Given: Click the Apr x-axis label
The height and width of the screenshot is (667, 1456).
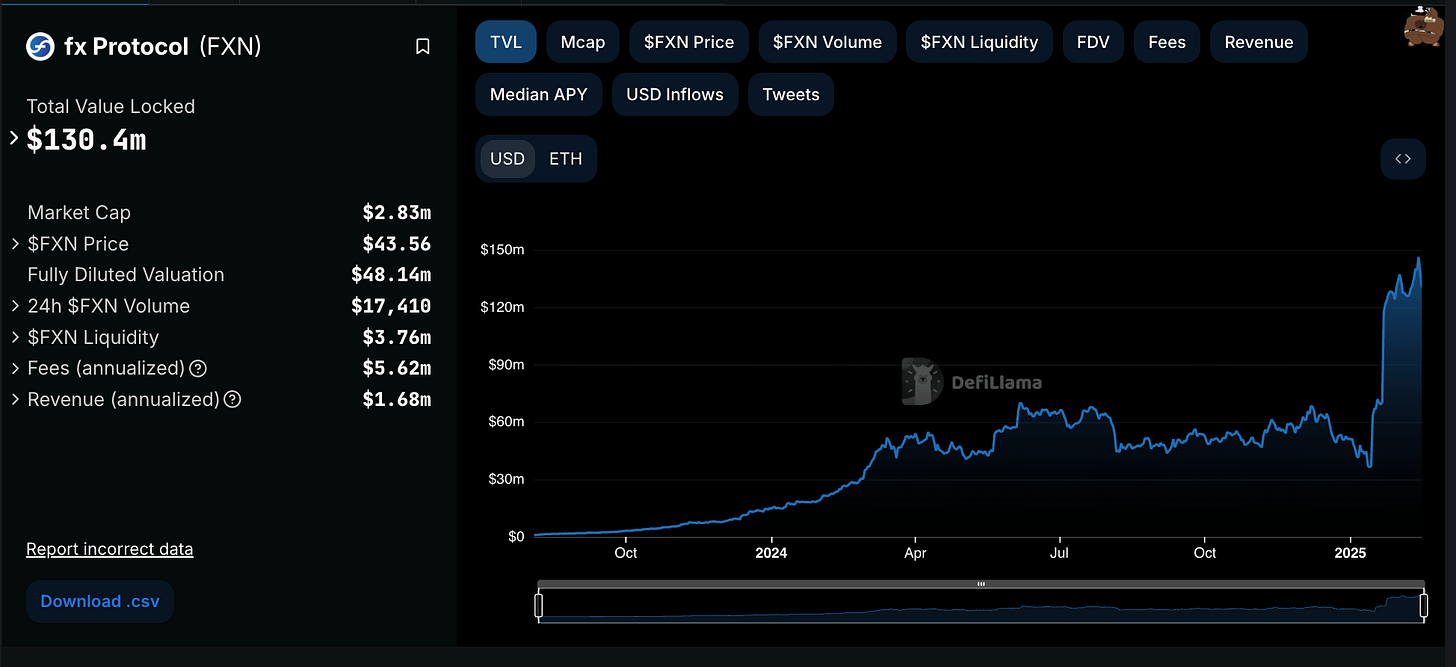Looking at the screenshot, I should [x=914, y=553].
